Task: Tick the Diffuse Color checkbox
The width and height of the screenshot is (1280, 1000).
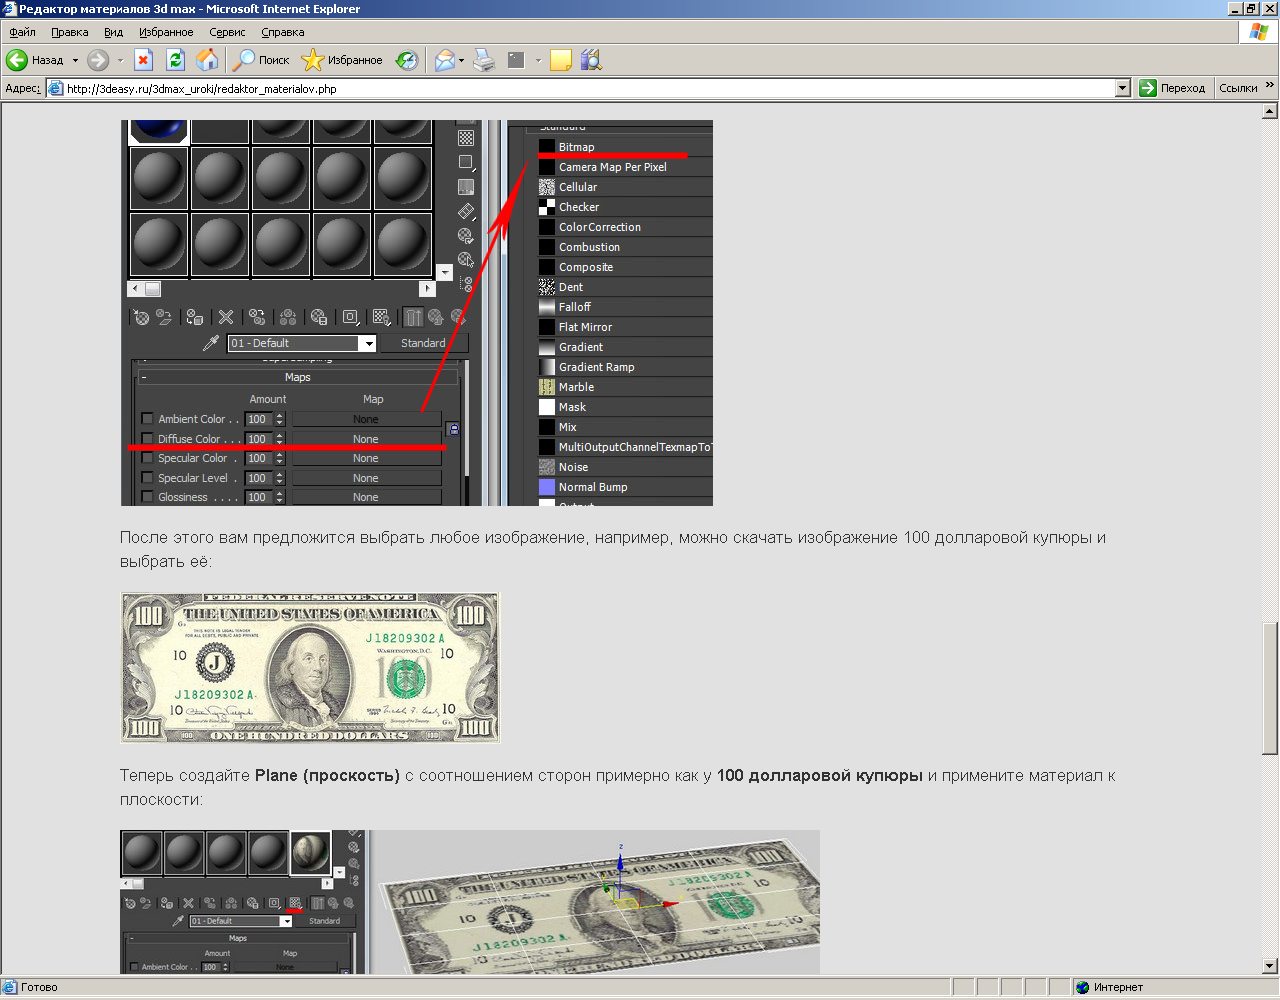Action: tap(147, 439)
